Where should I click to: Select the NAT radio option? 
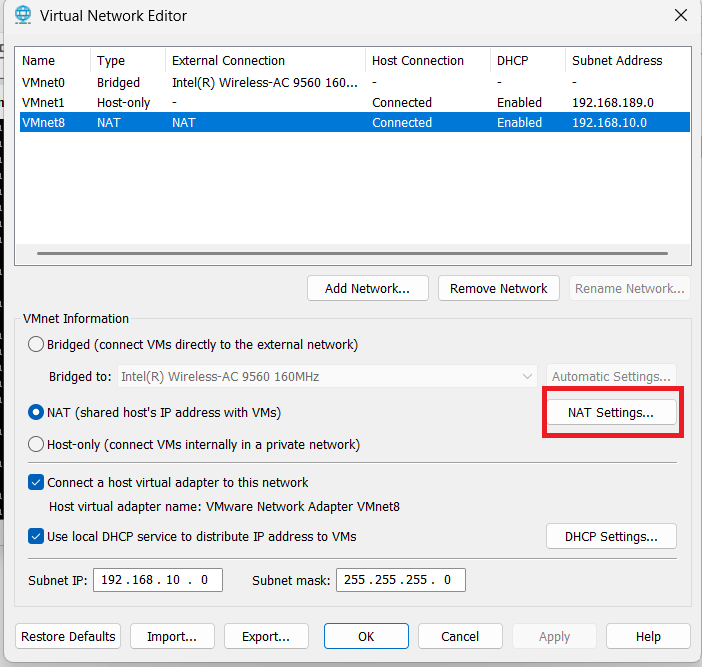[x=36, y=412]
